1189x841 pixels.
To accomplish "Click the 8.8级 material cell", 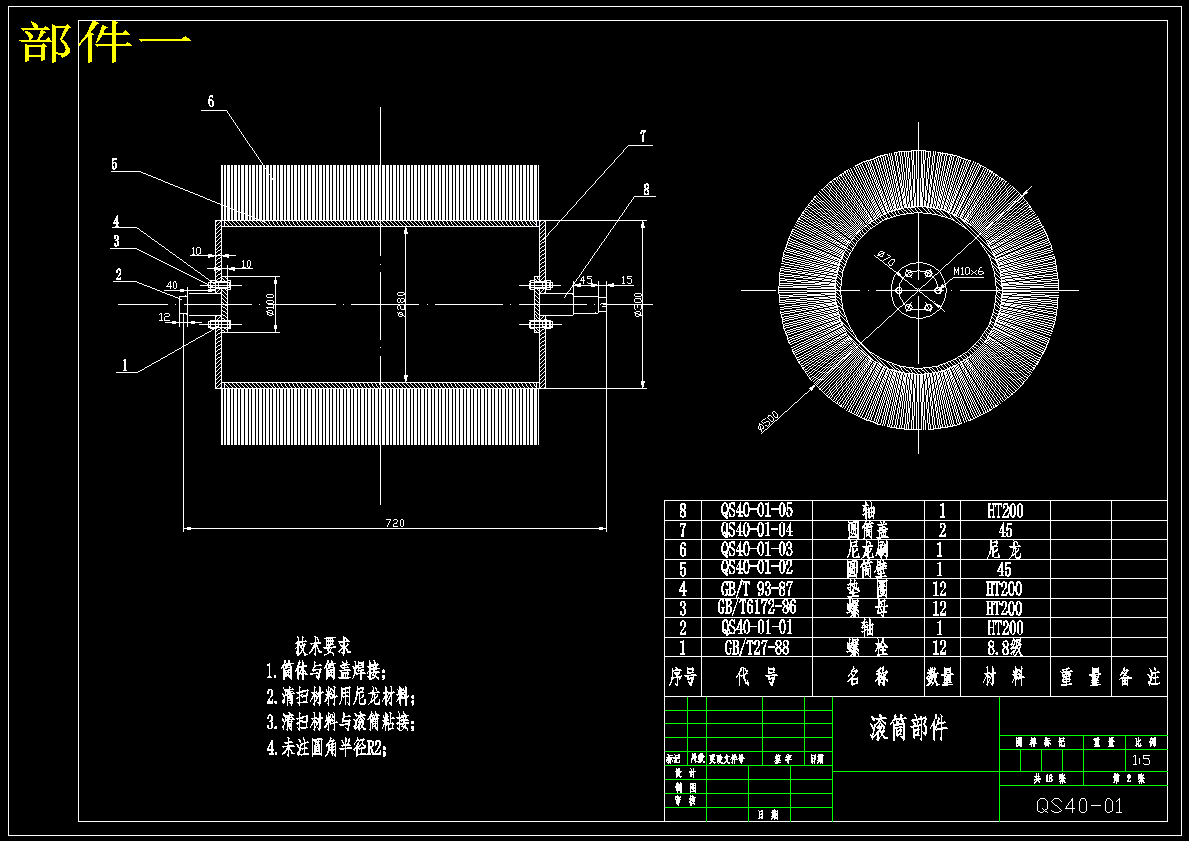I will point(1005,647).
